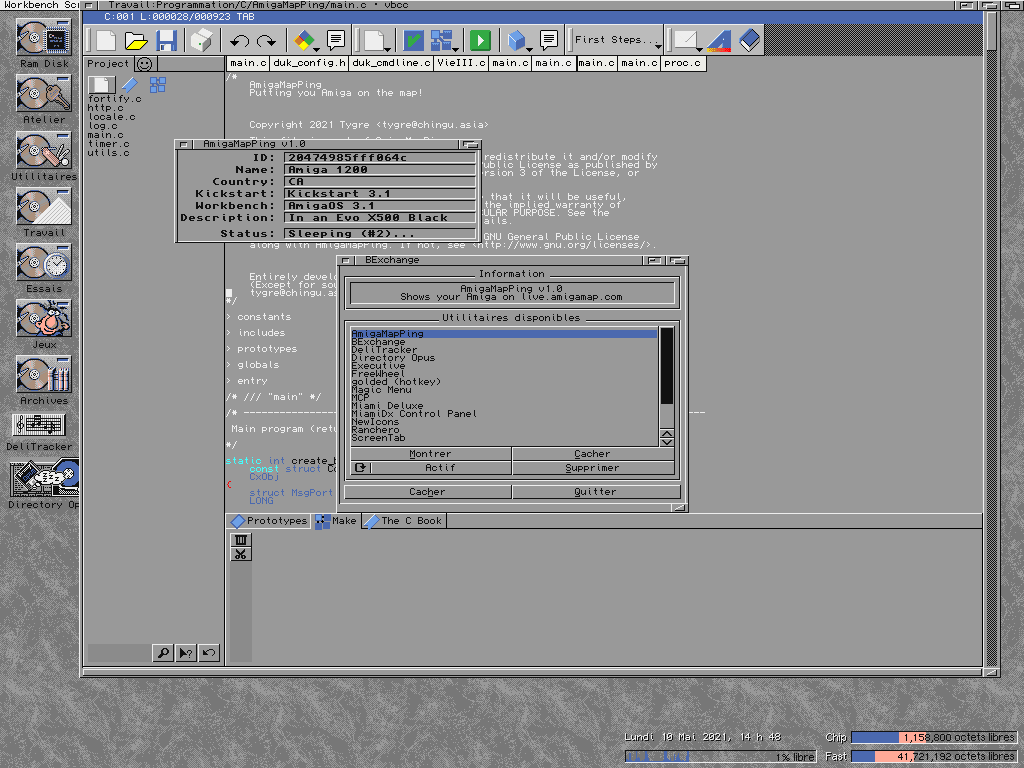Click Quitter in BExchange
The image size is (1024, 768).
[x=596, y=492]
